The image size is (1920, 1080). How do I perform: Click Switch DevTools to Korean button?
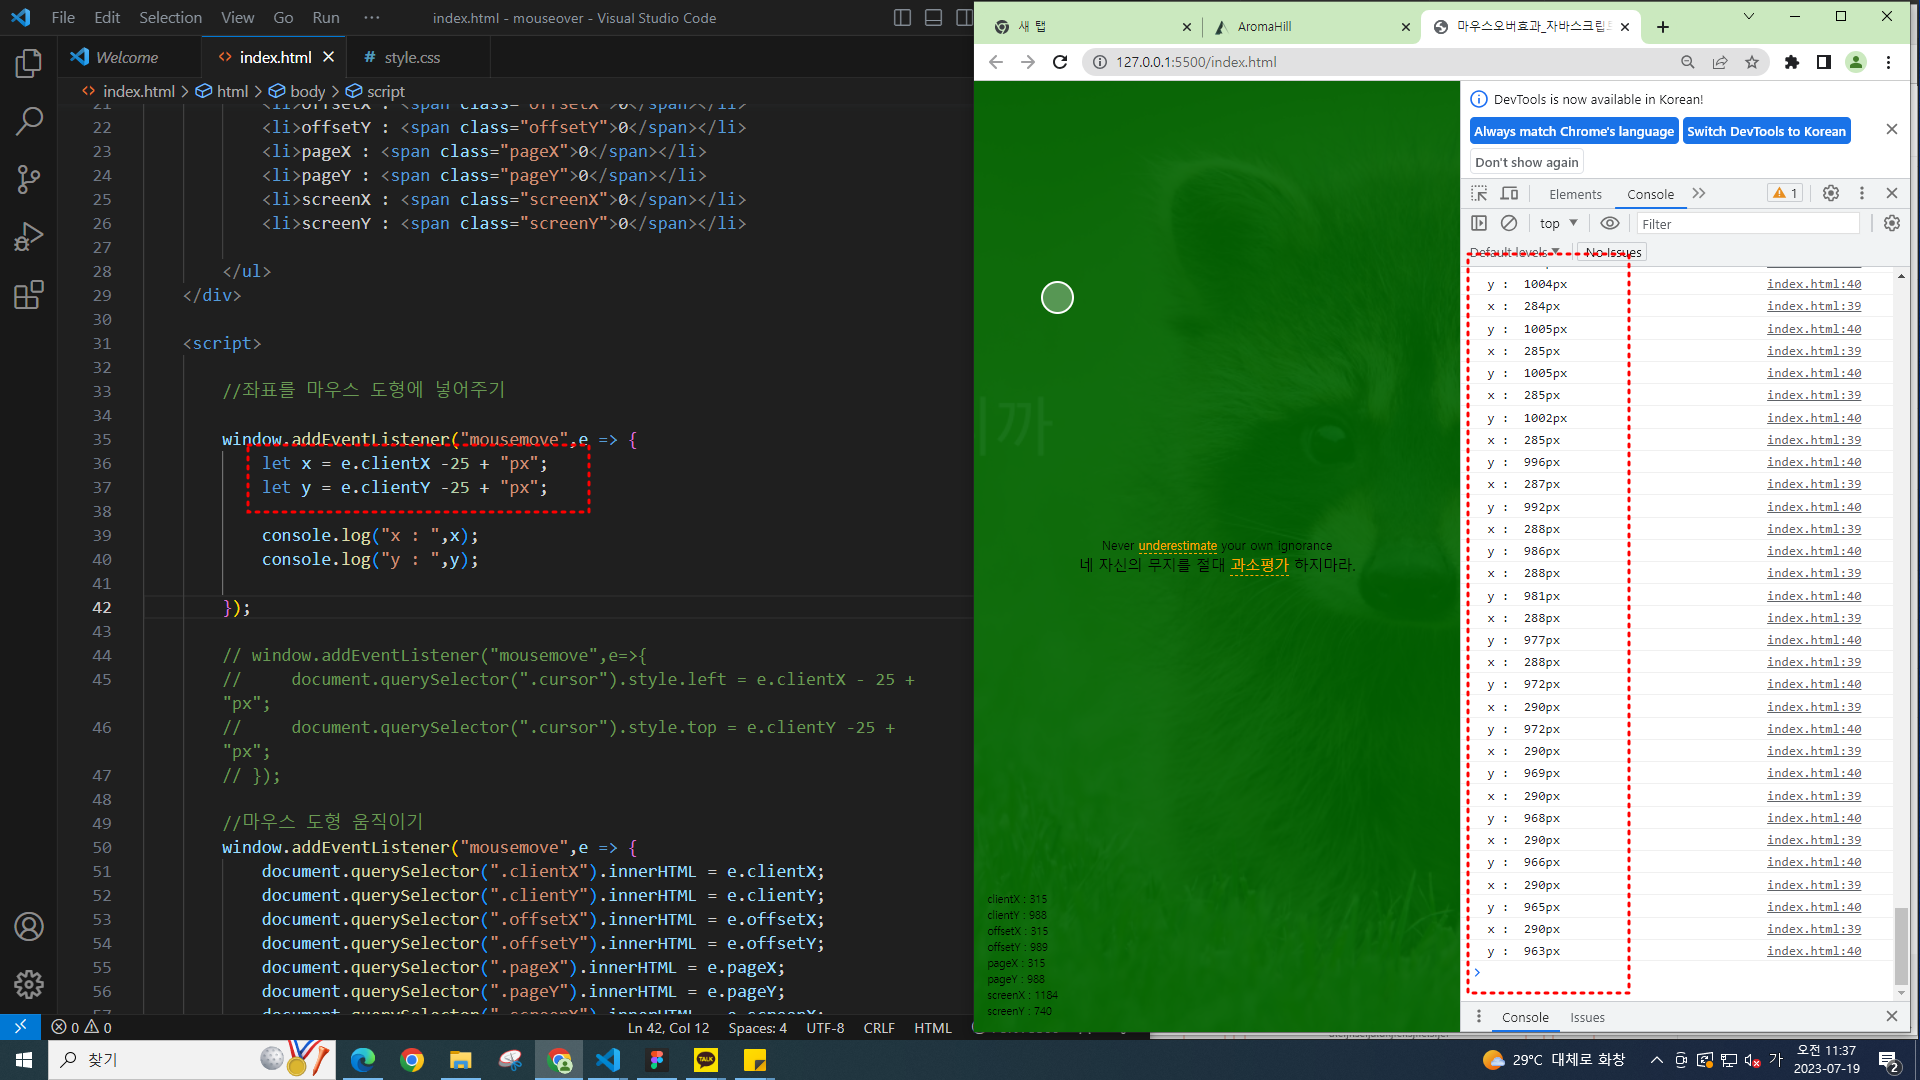pos(1766,131)
